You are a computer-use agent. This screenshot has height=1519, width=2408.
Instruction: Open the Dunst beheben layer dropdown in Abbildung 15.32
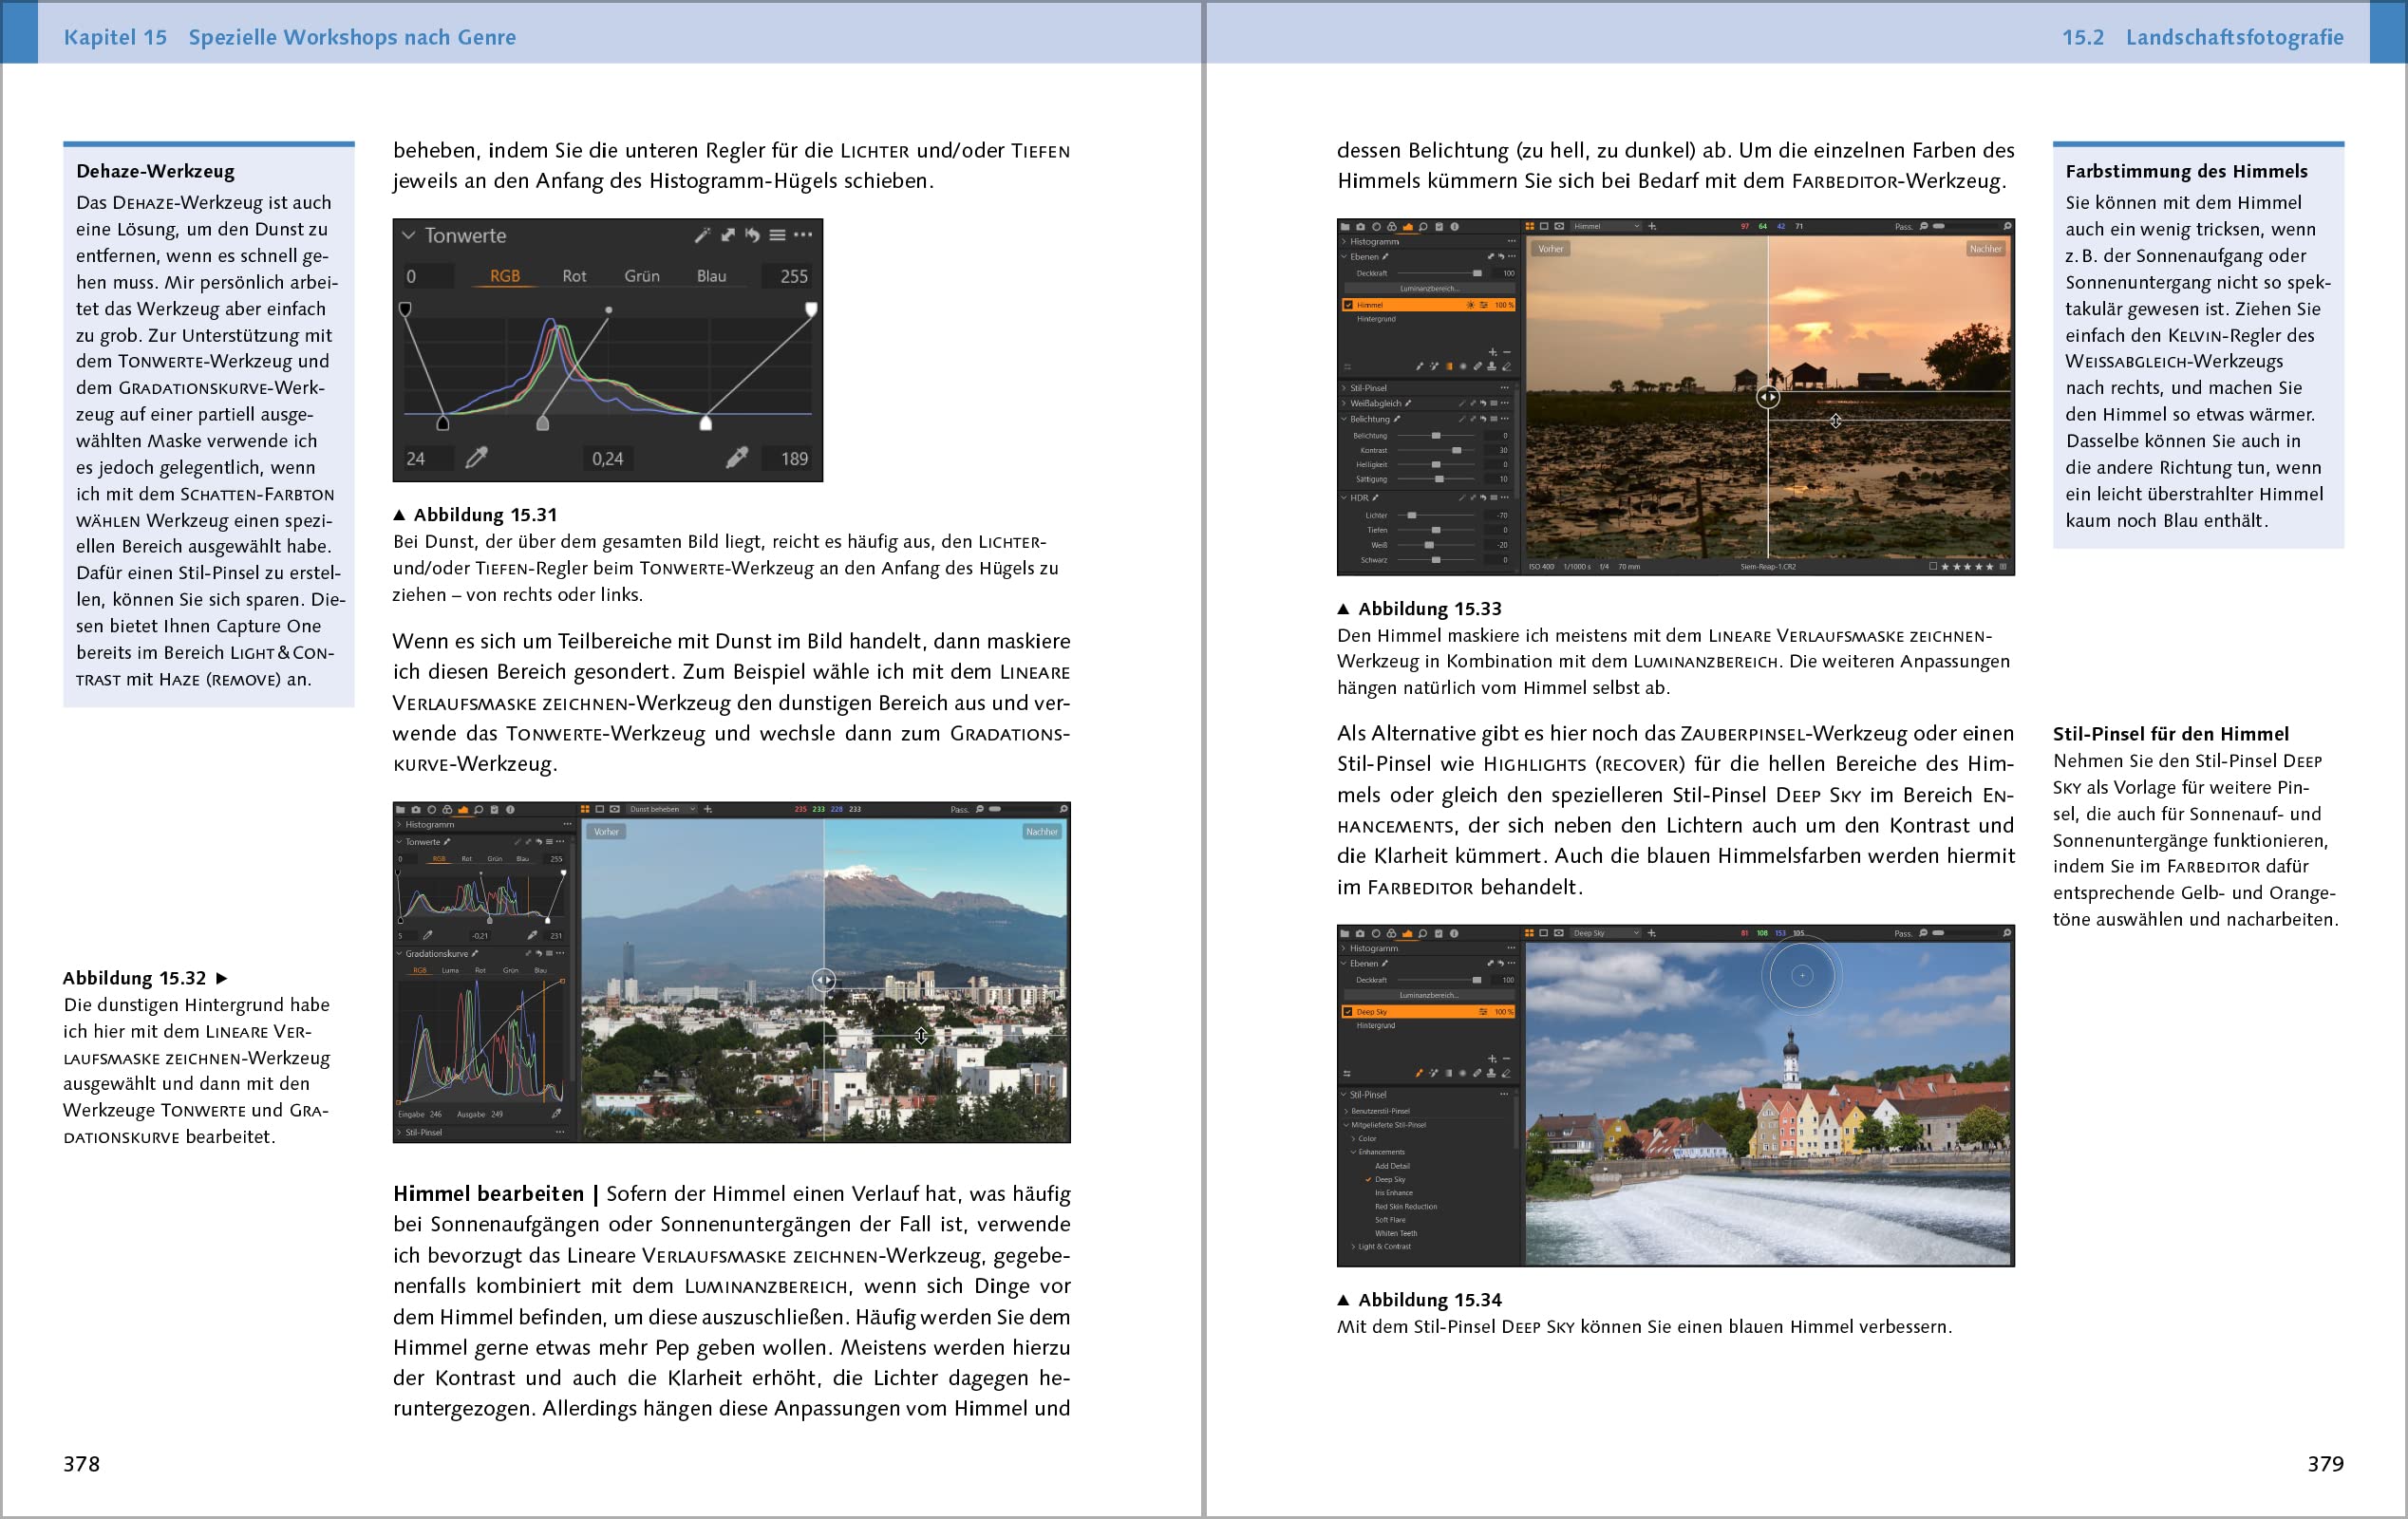(x=662, y=809)
